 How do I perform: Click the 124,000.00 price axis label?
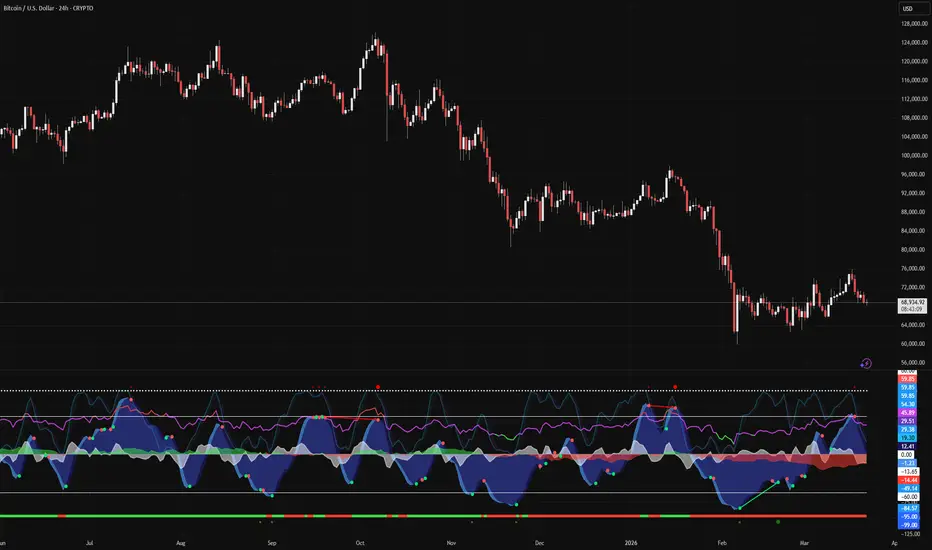point(914,43)
